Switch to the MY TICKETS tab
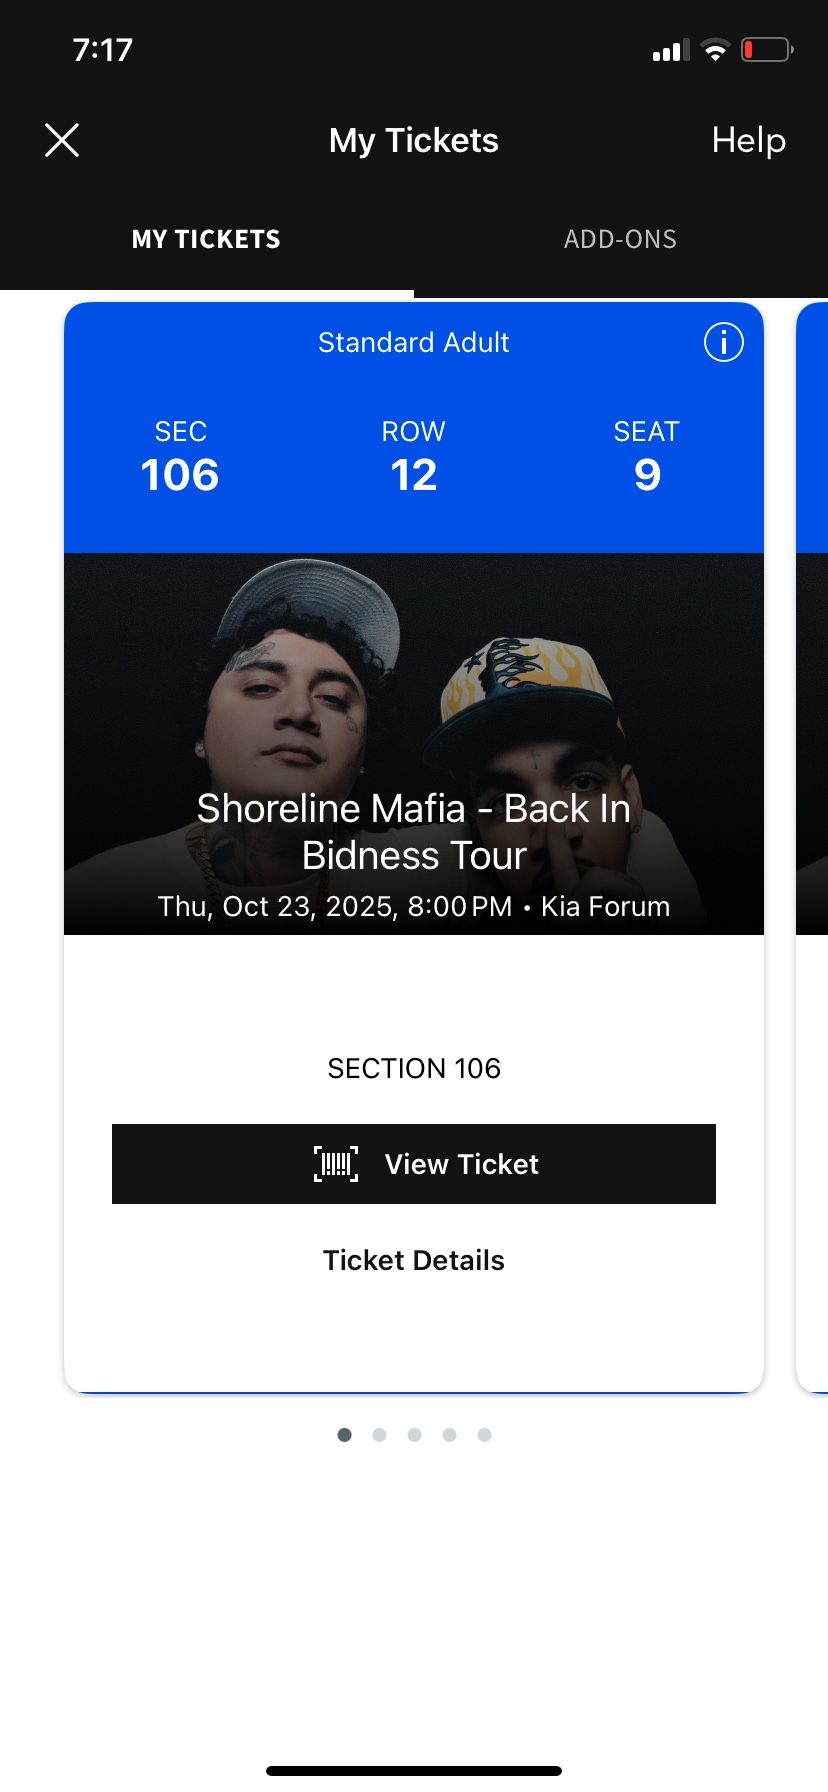This screenshot has width=828, height=1792. pos(206,240)
